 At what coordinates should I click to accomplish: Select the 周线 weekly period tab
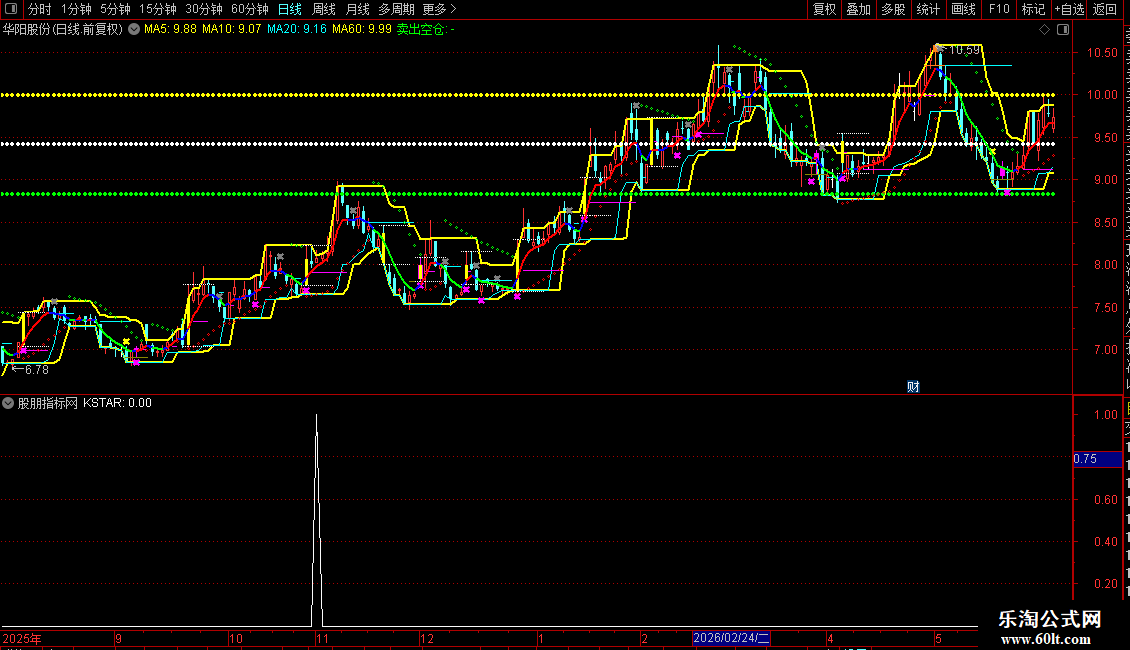(x=324, y=9)
